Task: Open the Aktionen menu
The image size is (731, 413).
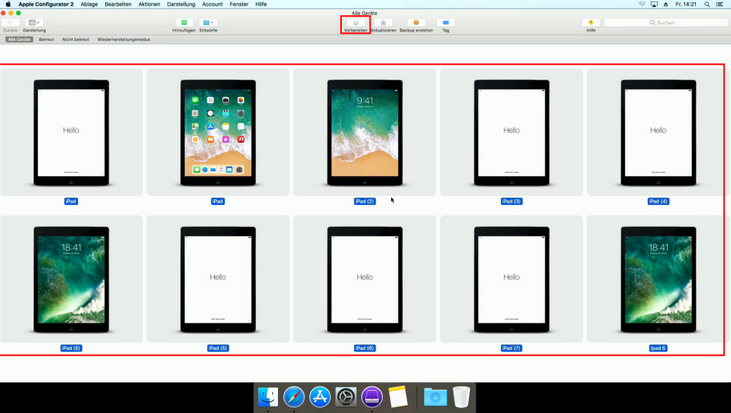Action: (149, 4)
